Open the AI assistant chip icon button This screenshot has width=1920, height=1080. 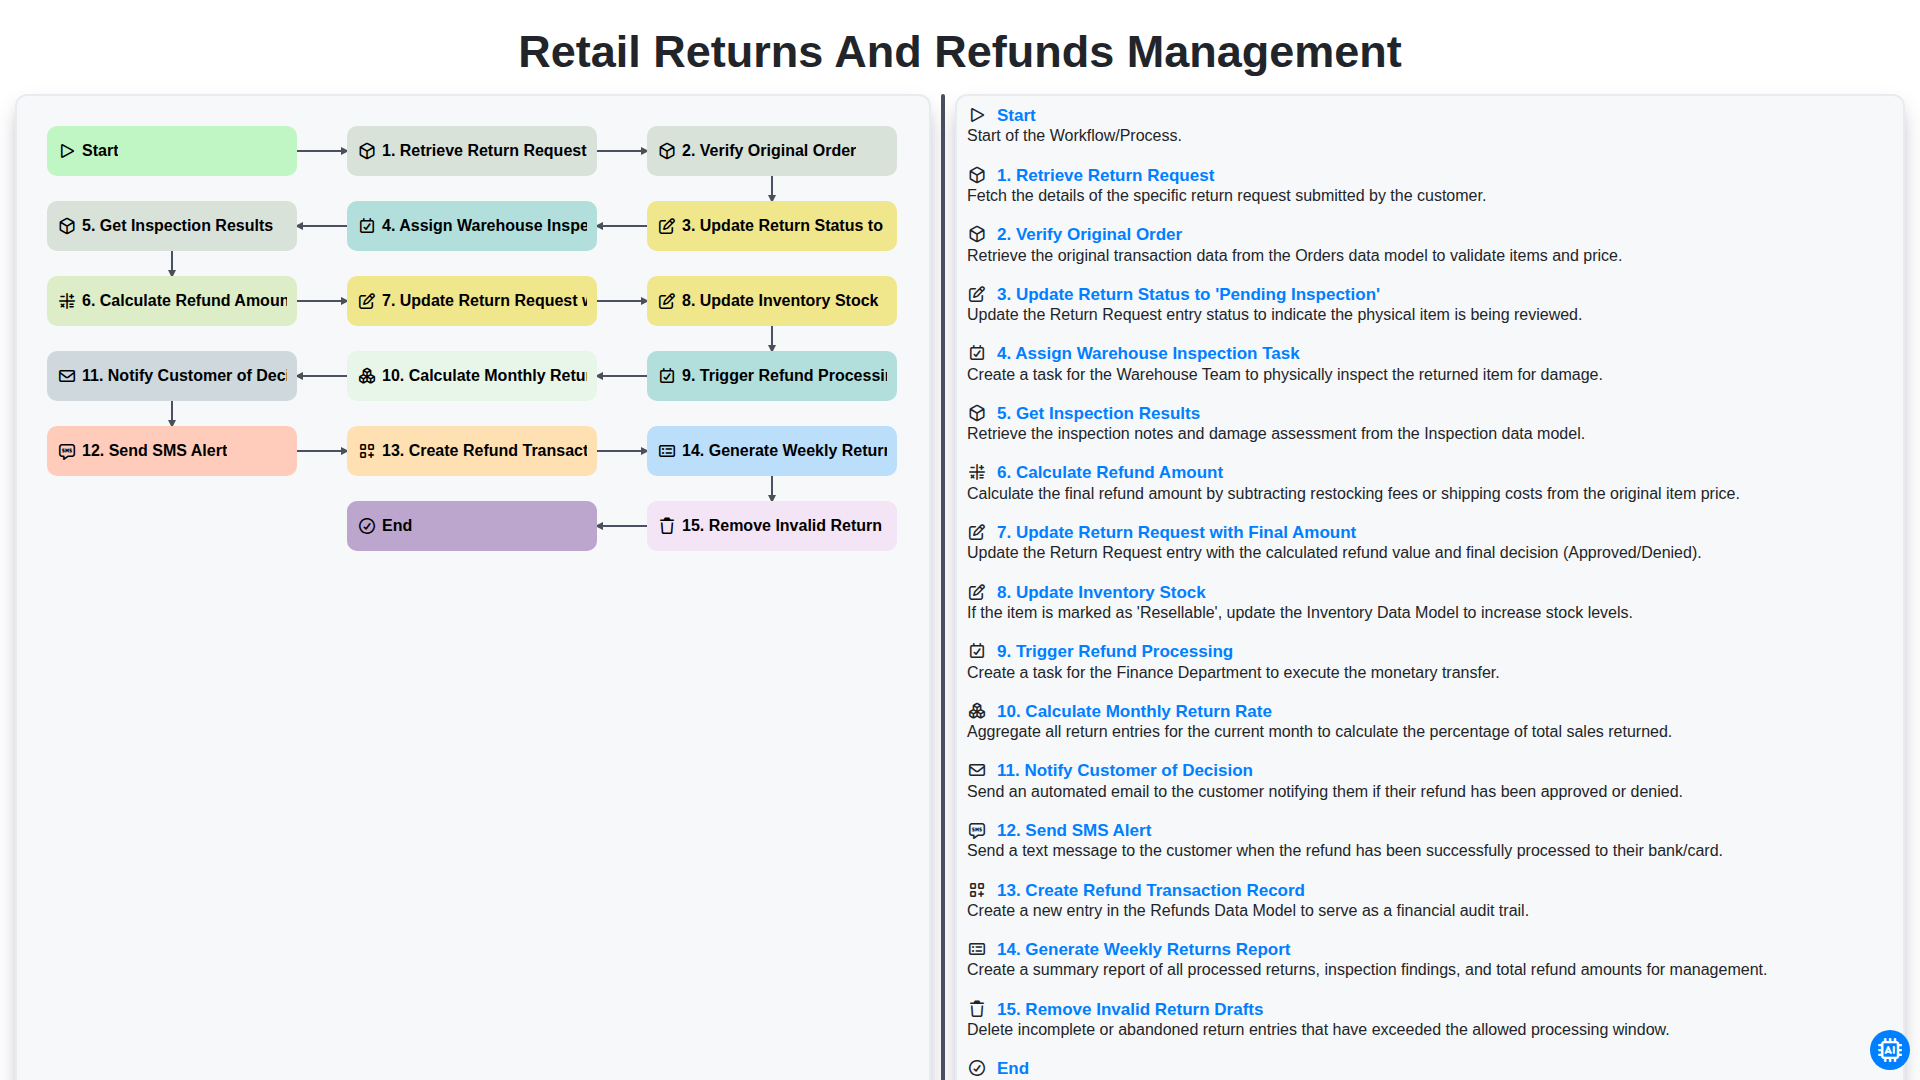(x=1889, y=1050)
